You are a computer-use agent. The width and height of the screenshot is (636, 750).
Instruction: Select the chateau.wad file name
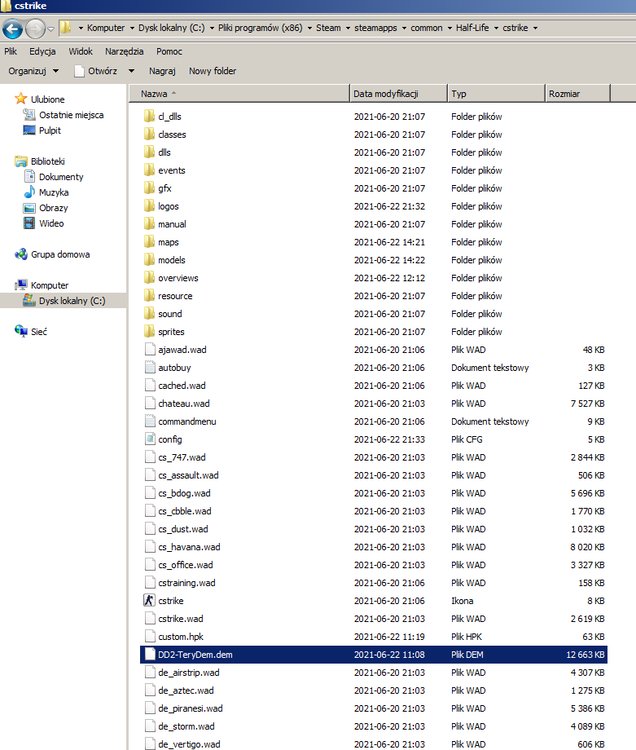pos(184,403)
